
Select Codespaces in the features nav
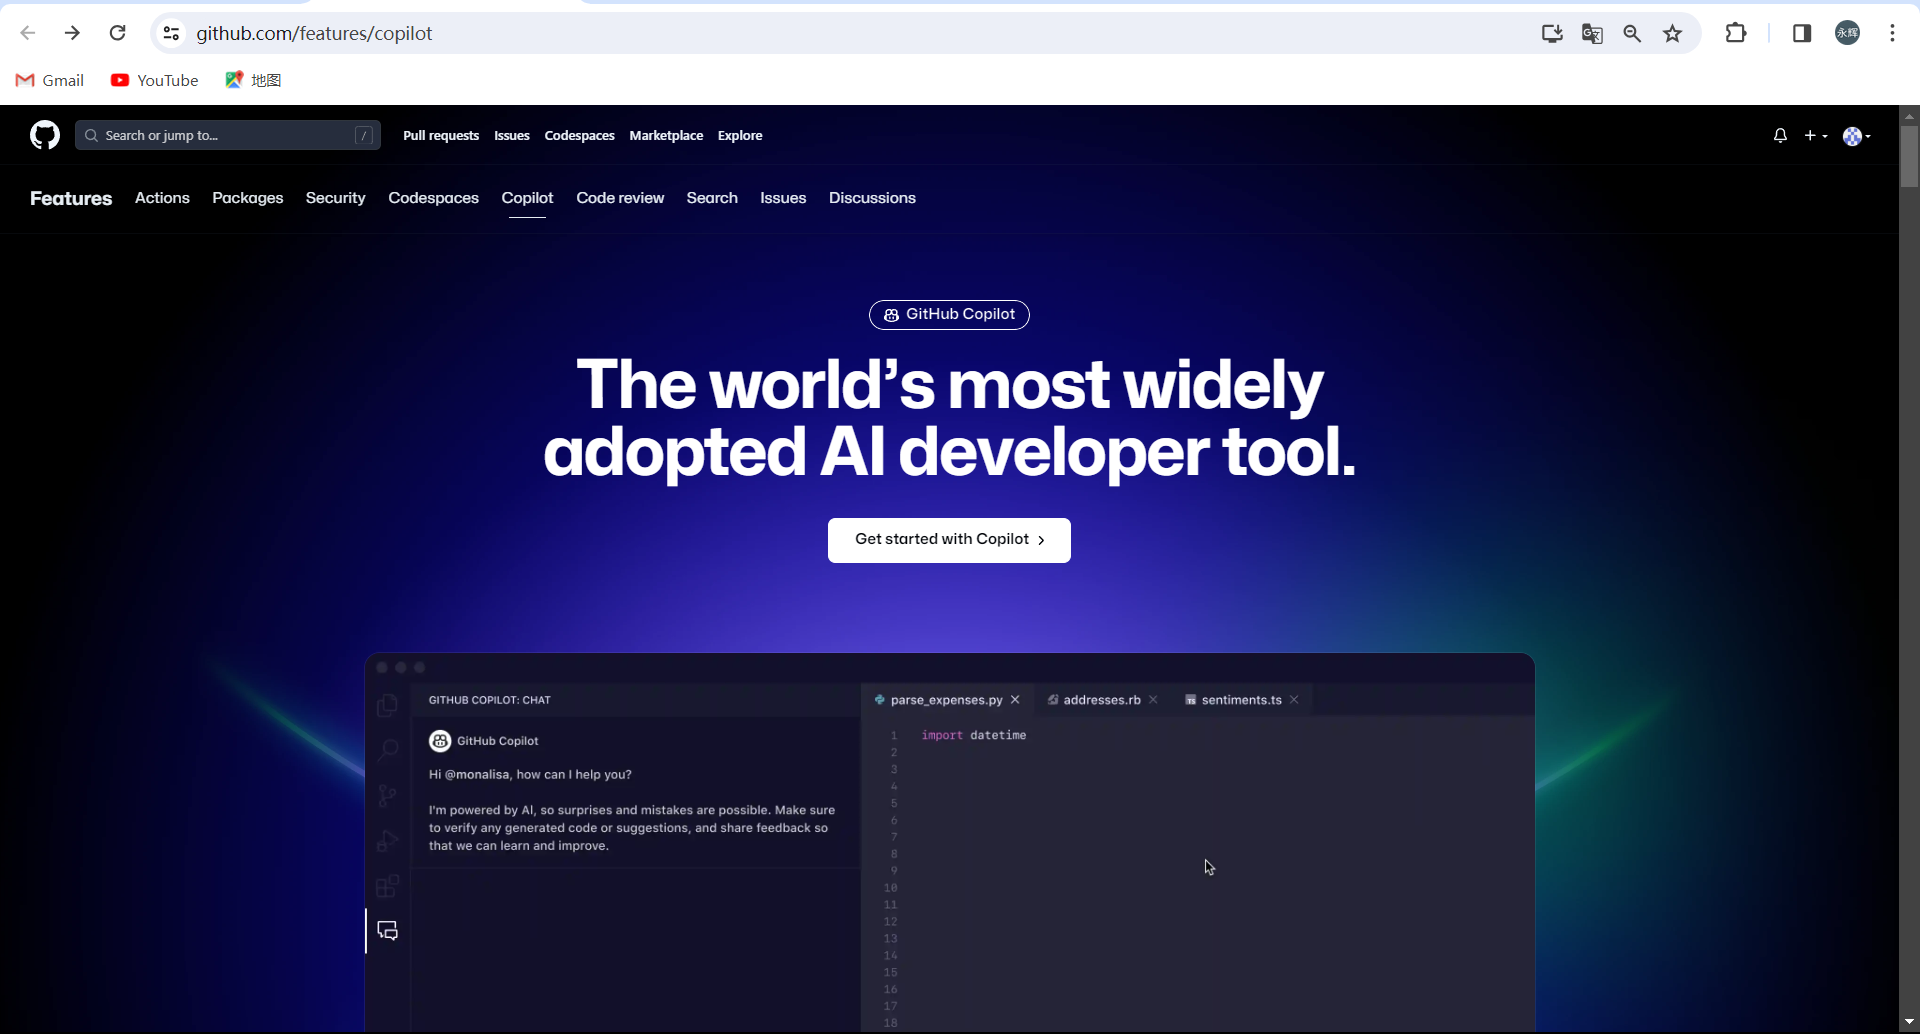tap(433, 198)
